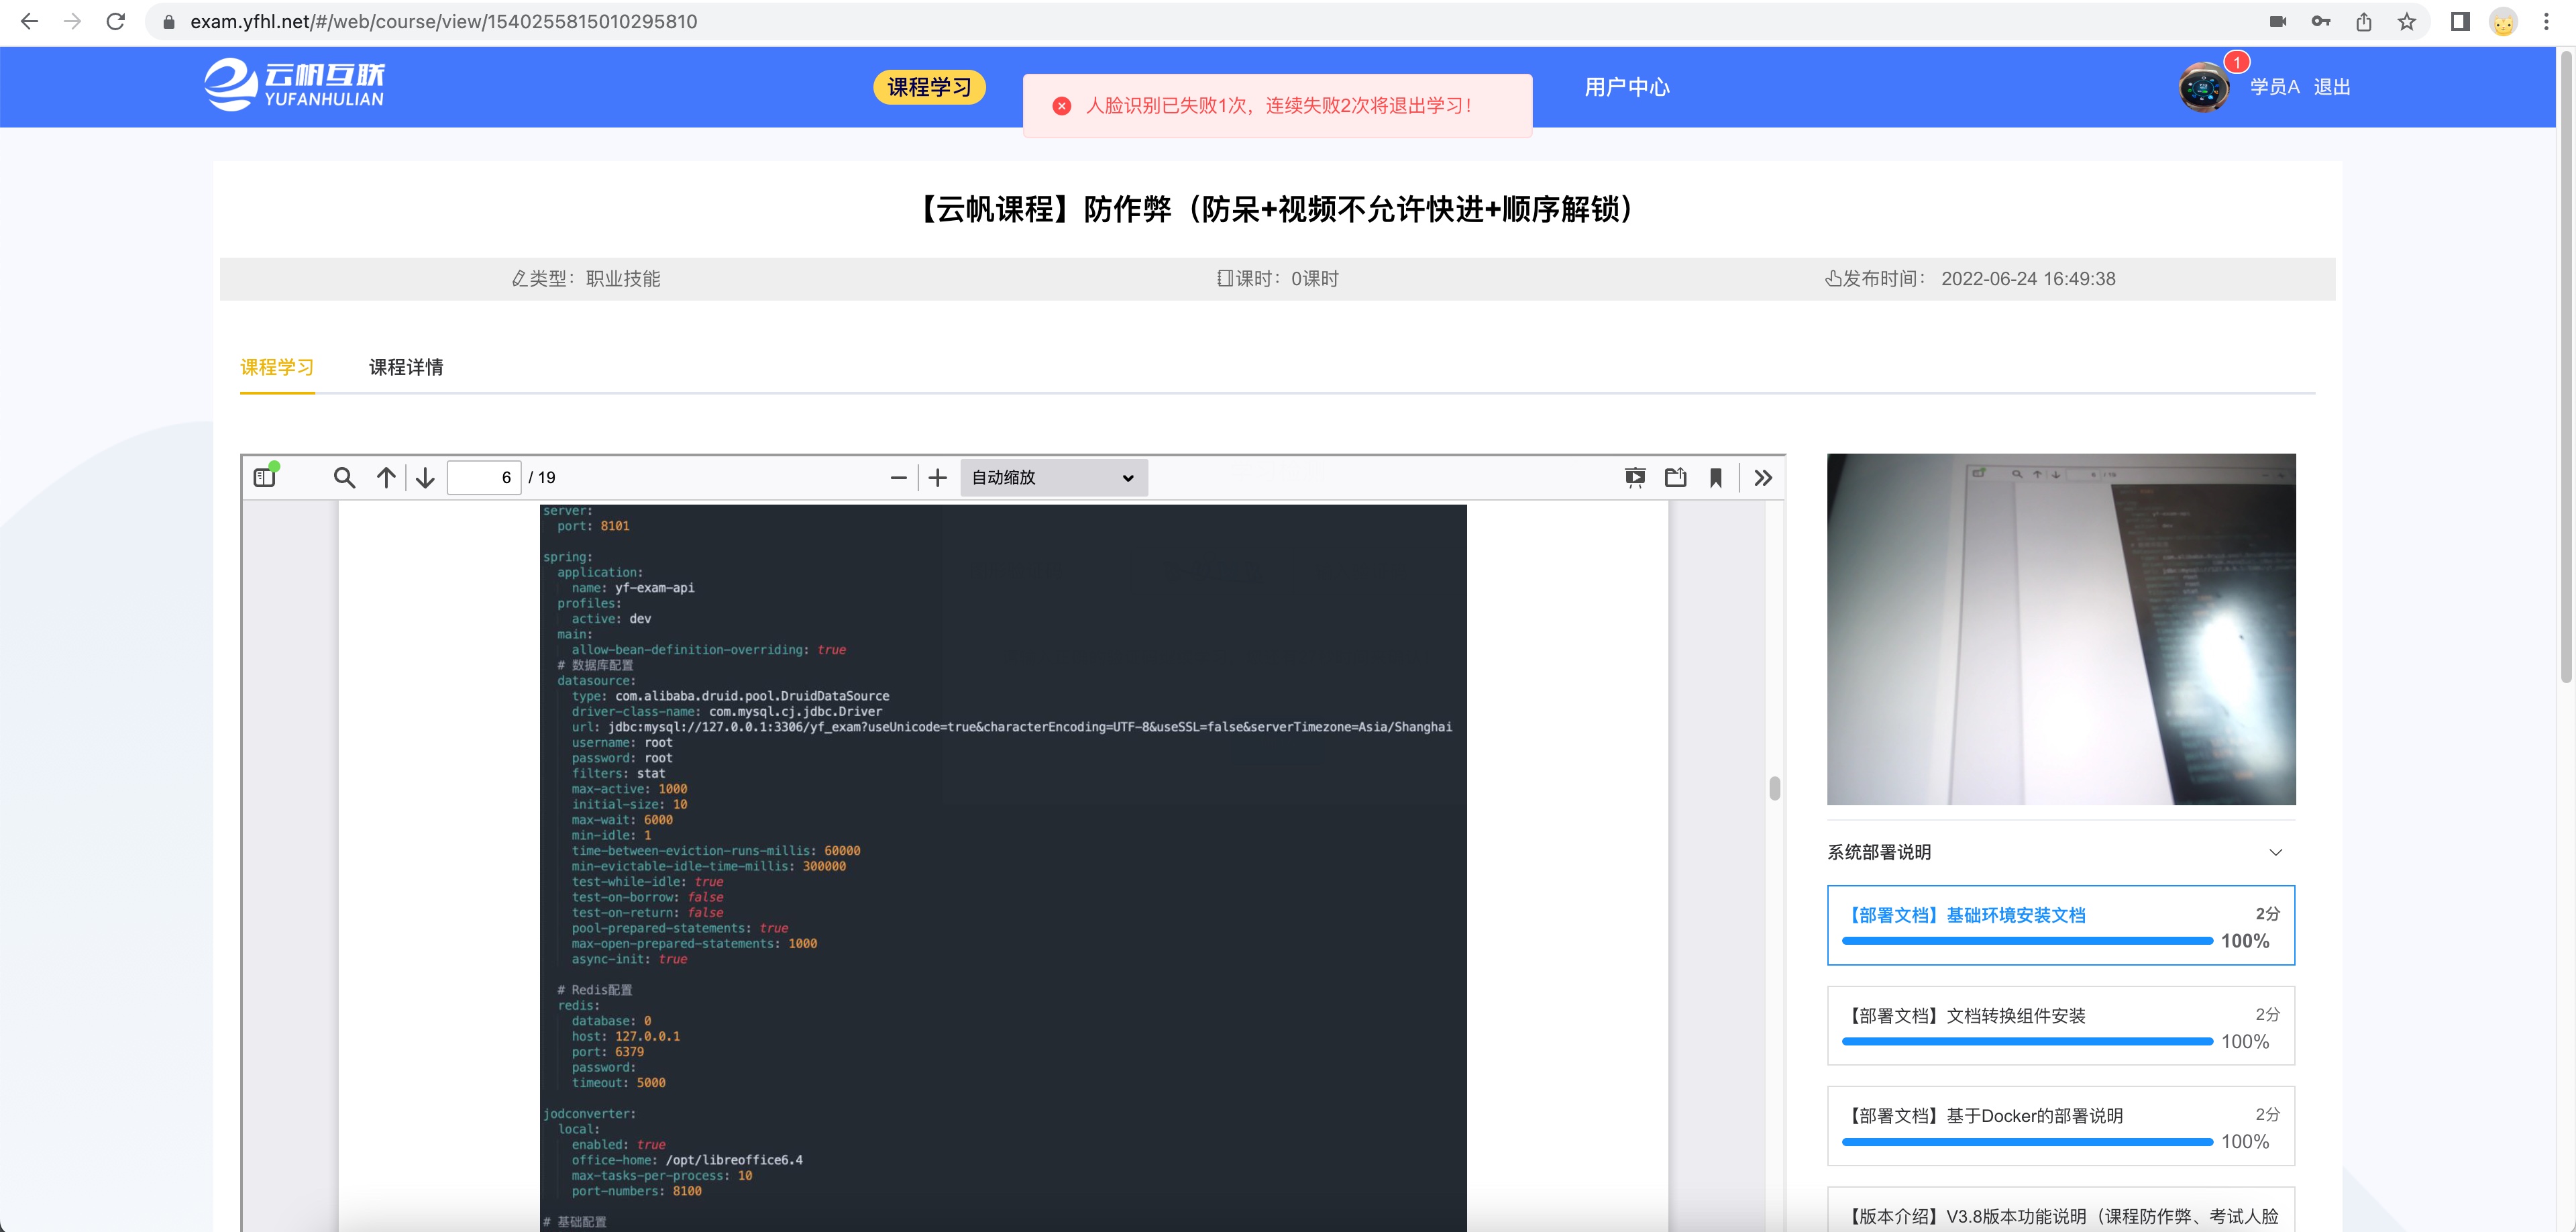This screenshot has height=1232, width=2576.
Task: Click the PDF bookmark icon
Action: pyautogui.click(x=1715, y=478)
